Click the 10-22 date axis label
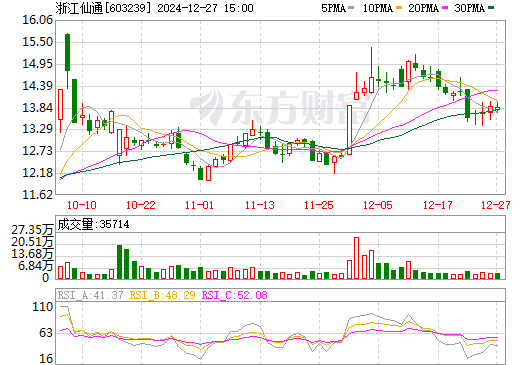This screenshot has width=520, height=365. [x=141, y=205]
